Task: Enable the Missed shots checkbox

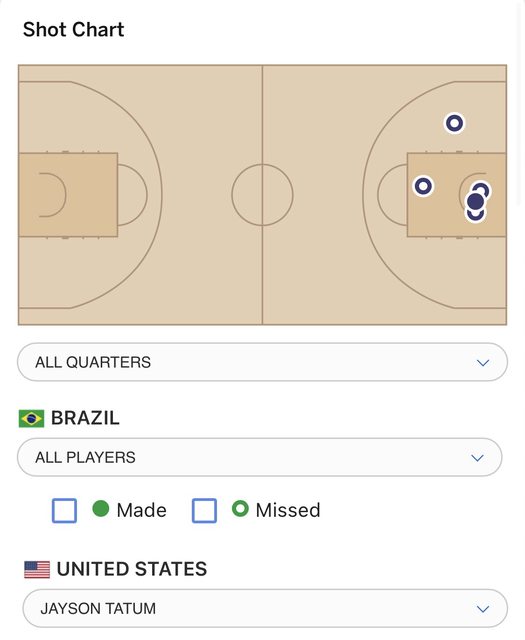Action: coord(204,510)
